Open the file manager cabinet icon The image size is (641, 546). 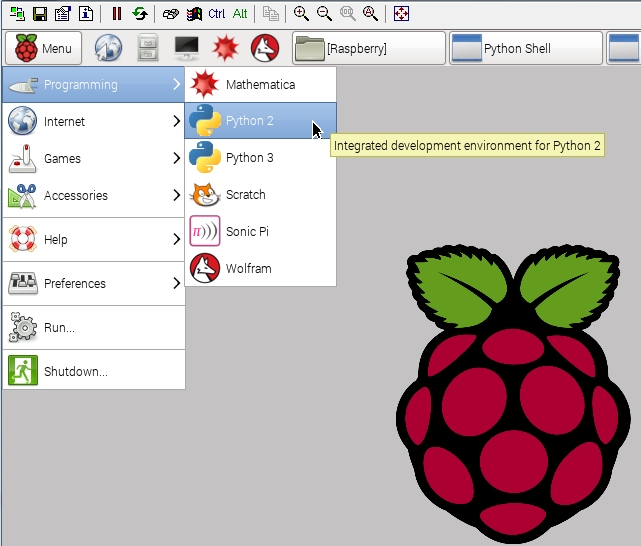point(147,48)
